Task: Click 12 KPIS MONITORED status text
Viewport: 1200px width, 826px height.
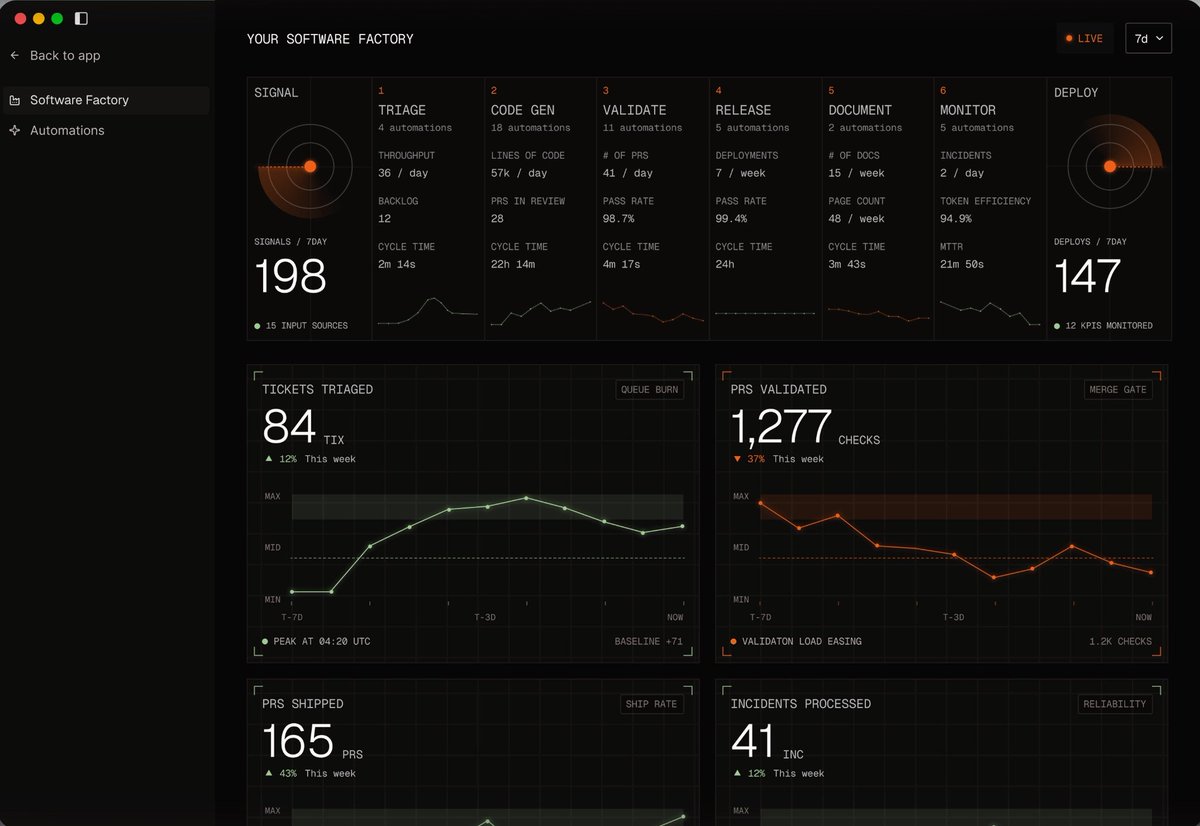Action: tap(1109, 326)
